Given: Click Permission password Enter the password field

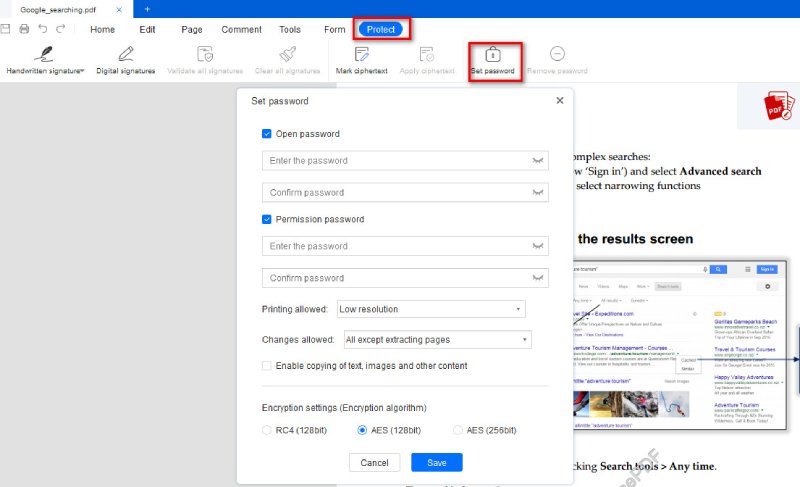Looking at the screenshot, I should 405,246.
